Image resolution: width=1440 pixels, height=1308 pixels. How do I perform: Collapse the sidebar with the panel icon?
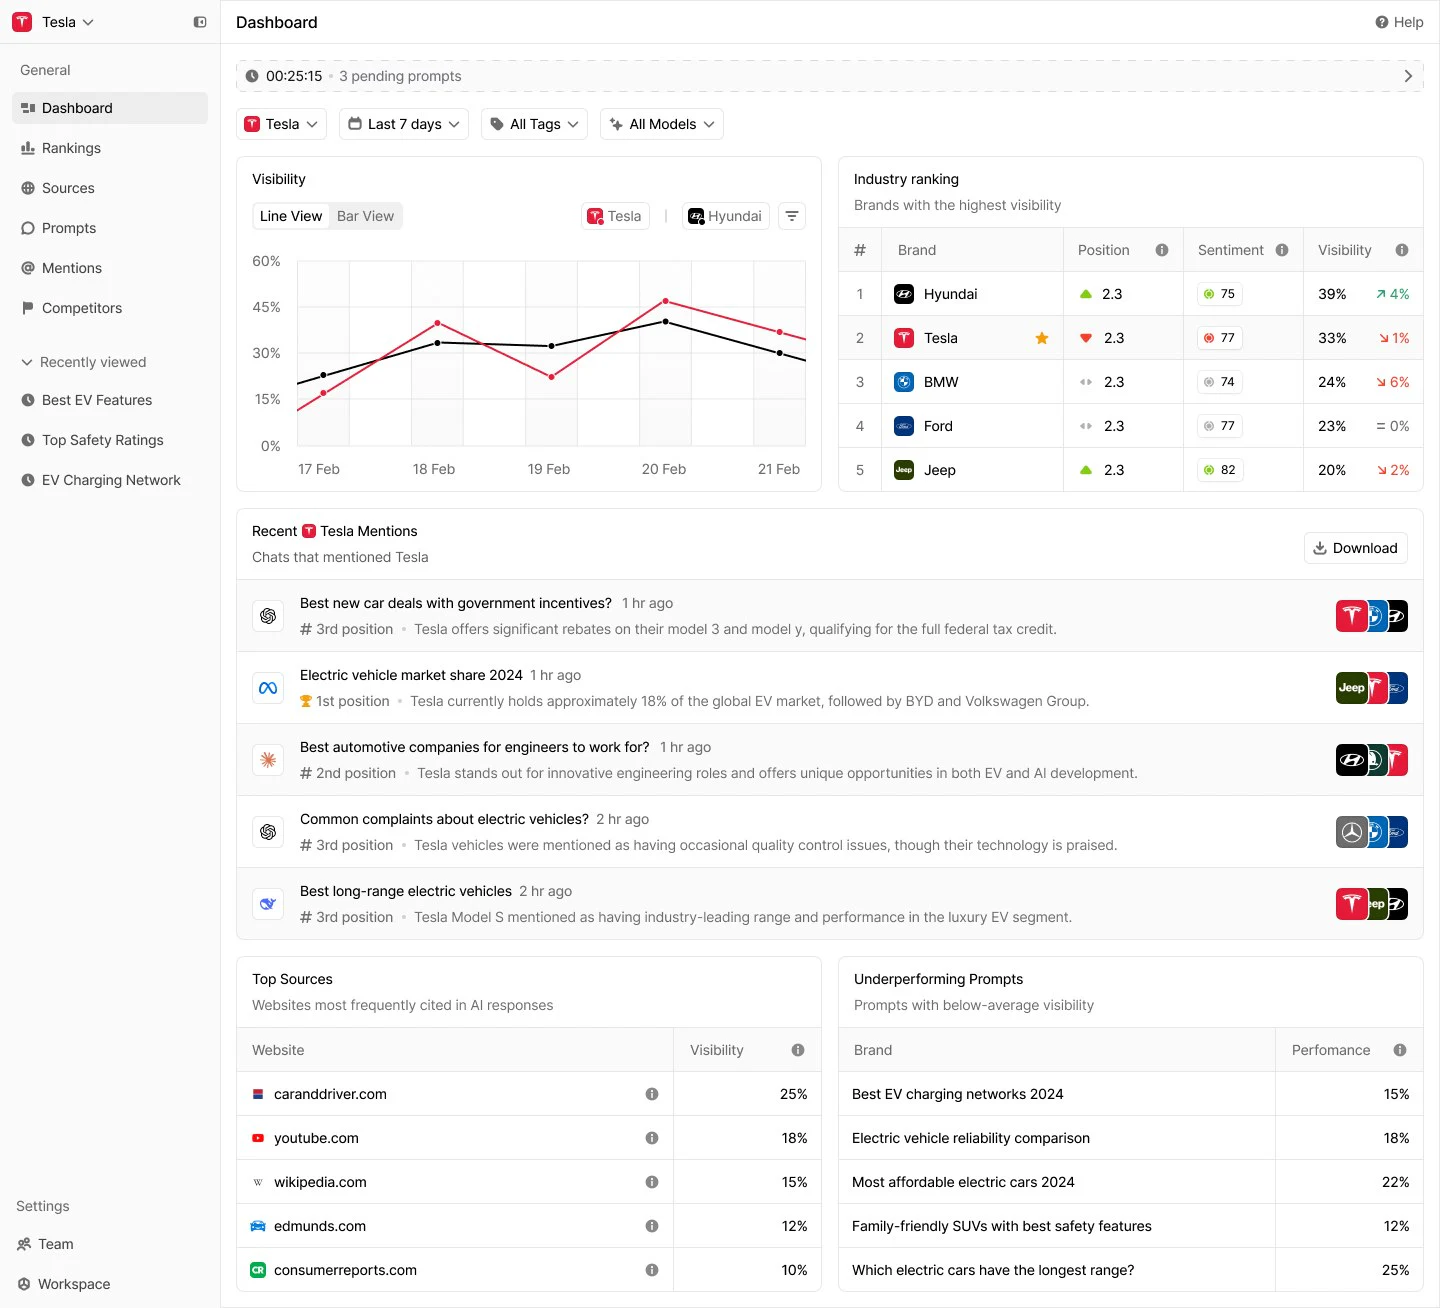(x=200, y=22)
